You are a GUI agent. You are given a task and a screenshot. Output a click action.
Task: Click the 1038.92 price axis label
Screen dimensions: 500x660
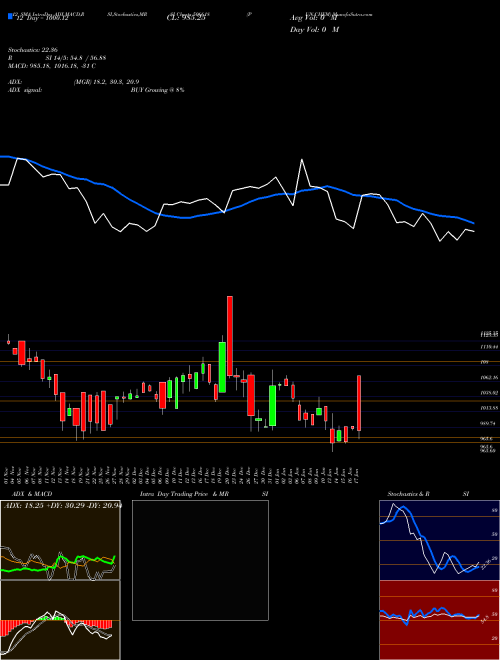(x=489, y=393)
